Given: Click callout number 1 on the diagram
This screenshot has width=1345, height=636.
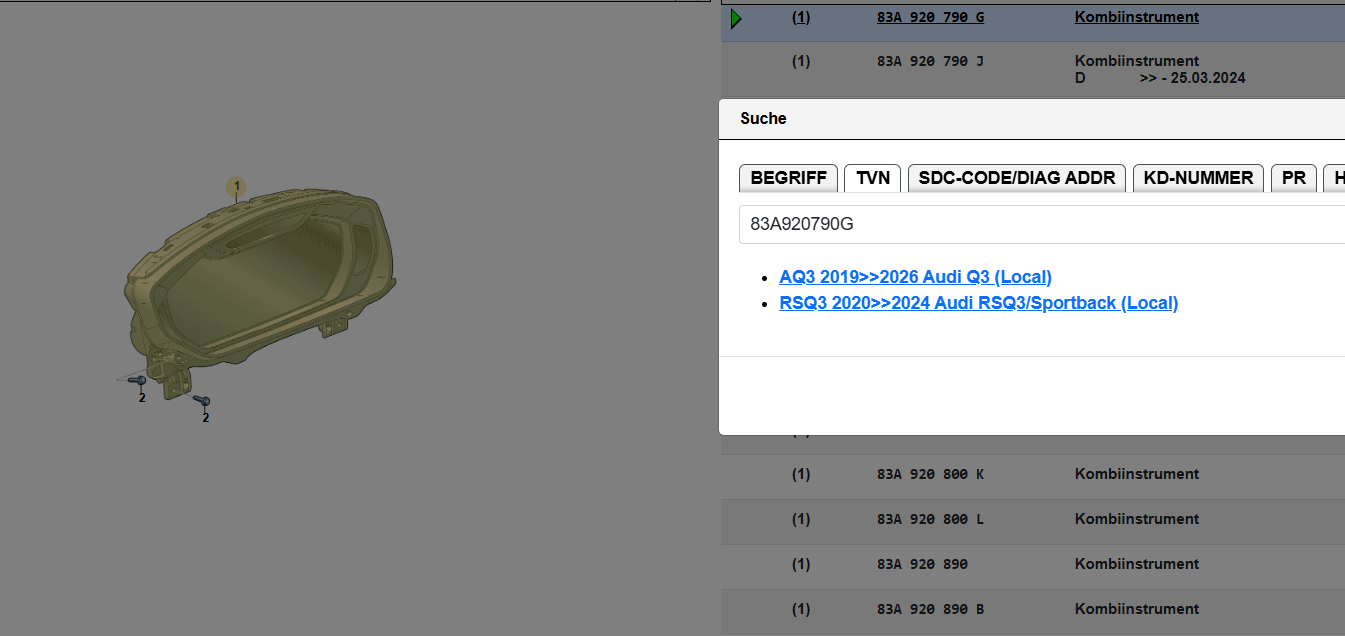Looking at the screenshot, I should 236,186.
